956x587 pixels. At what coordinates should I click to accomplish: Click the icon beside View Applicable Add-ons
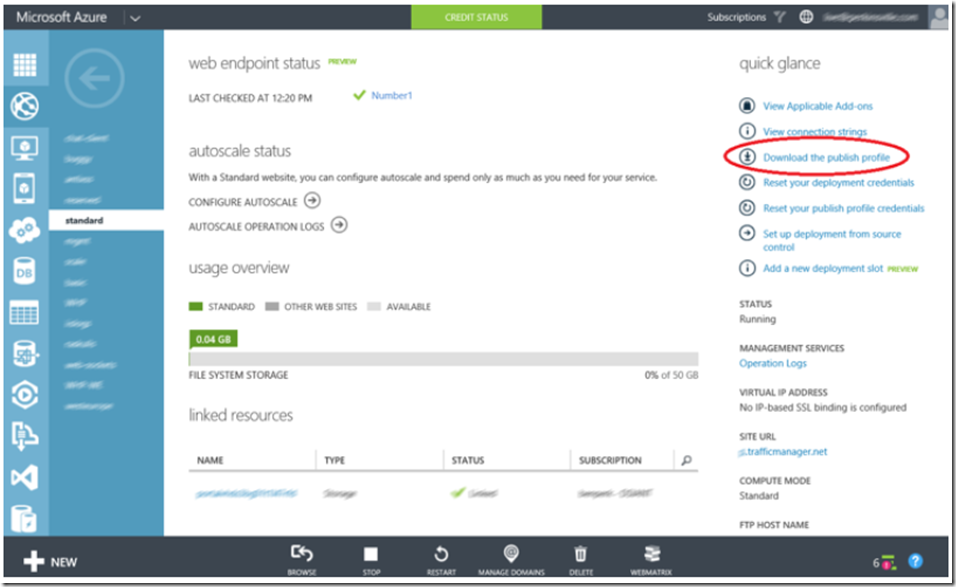tap(747, 105)
